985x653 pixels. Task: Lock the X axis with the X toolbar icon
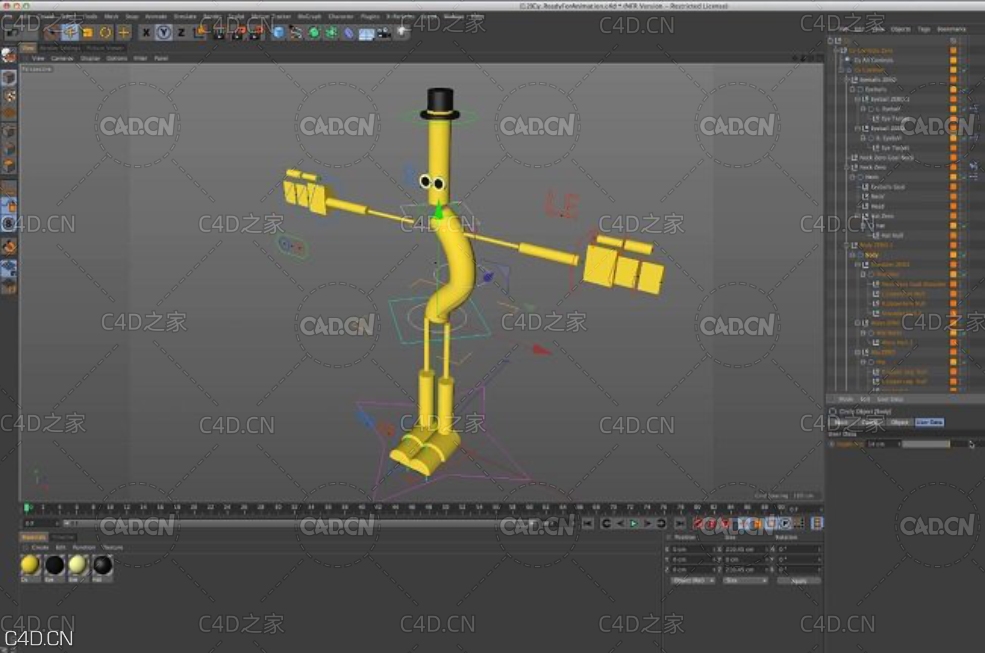point(146,32)
